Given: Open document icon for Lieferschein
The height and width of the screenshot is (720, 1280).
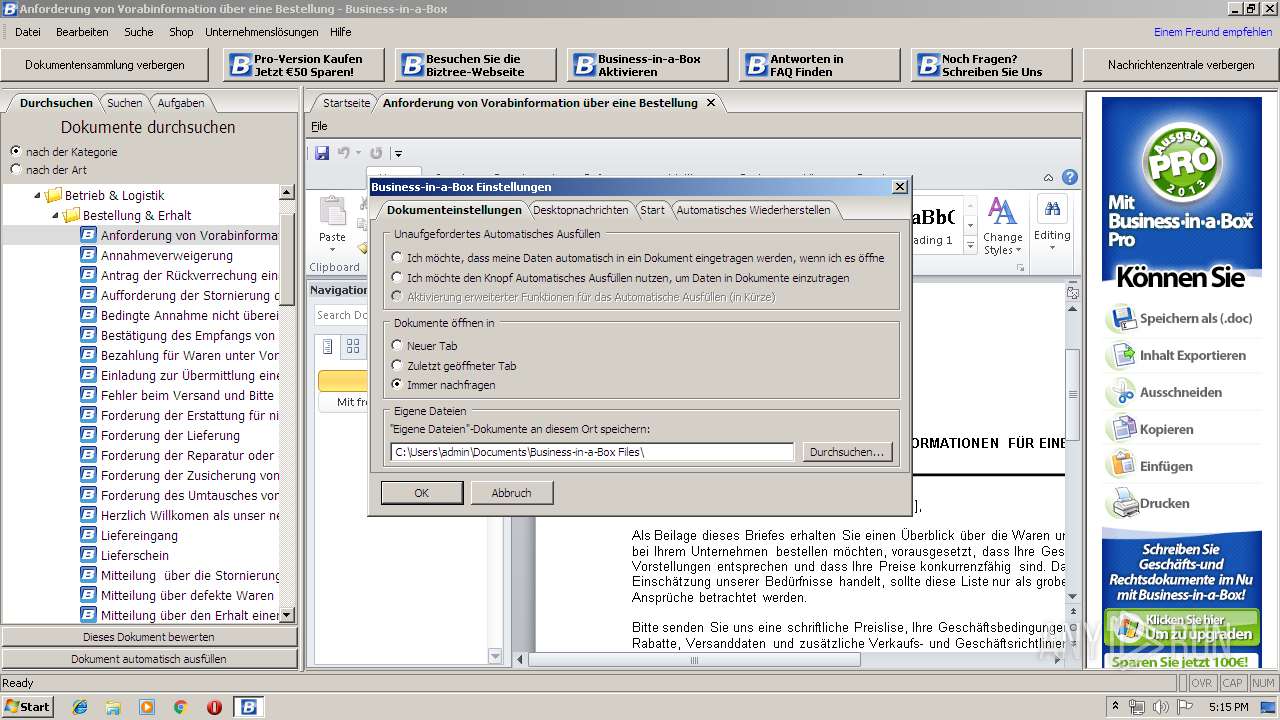Looking at the screenshot, I should pos(88,555).
